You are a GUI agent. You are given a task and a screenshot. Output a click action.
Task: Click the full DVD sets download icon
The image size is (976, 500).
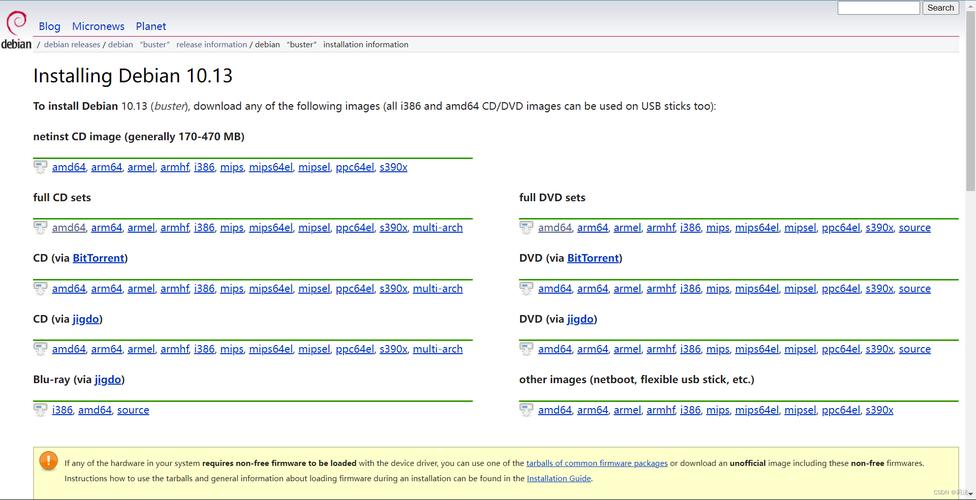click(x=526, y=227)
